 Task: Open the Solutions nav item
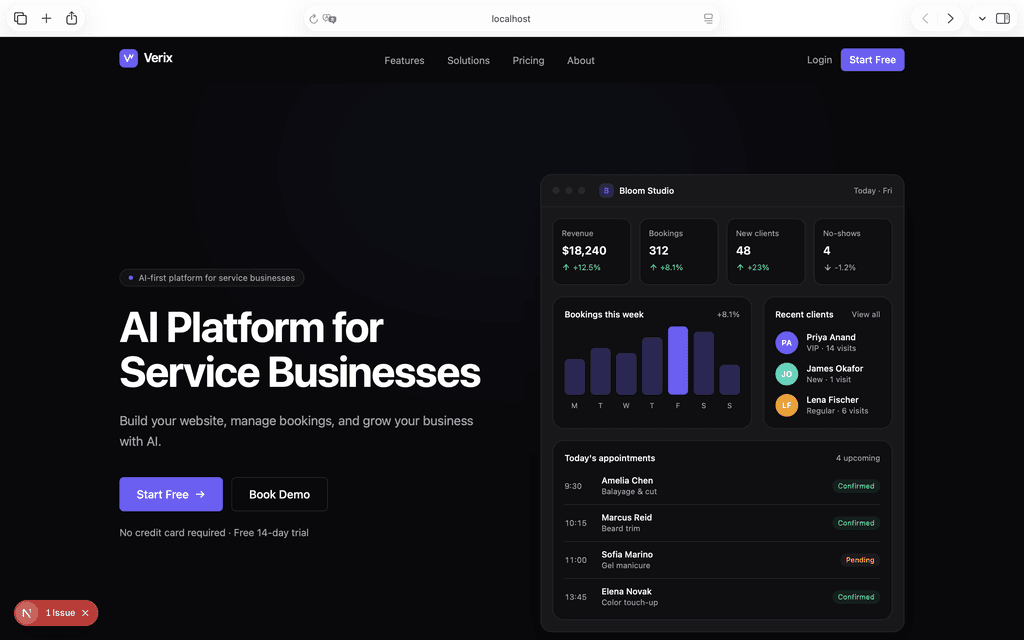pos(468,60)
